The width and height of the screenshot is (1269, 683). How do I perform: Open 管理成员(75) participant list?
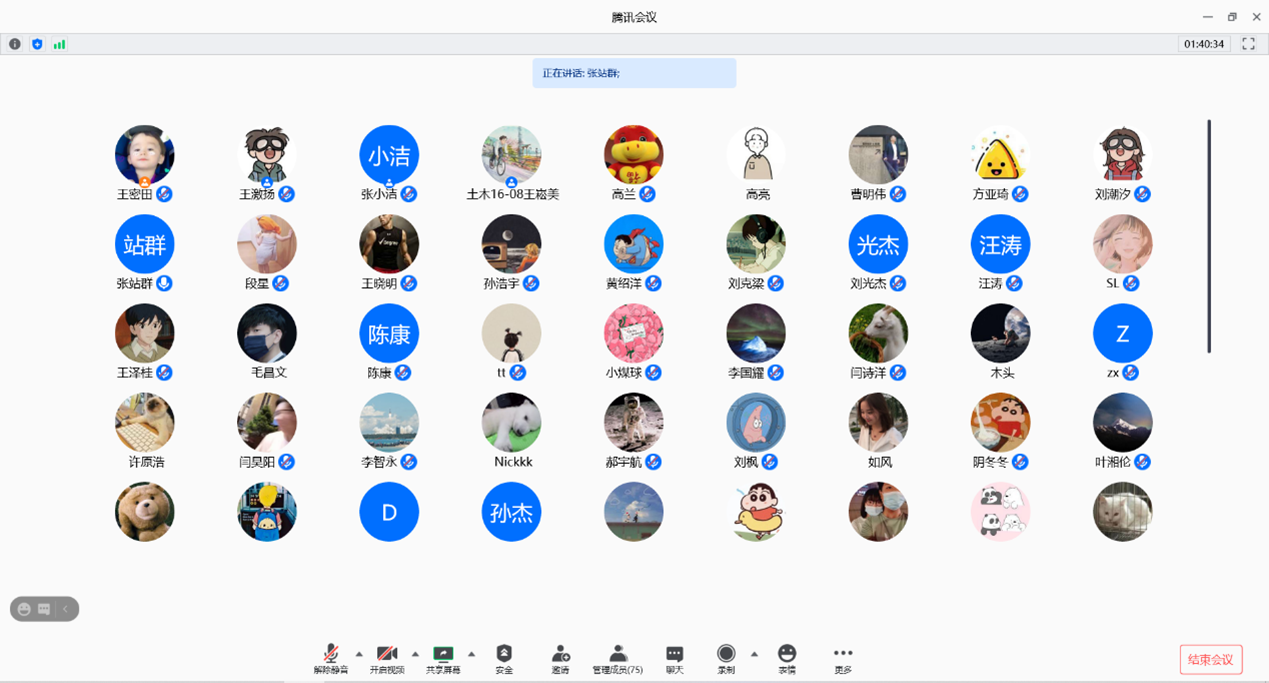618,654
